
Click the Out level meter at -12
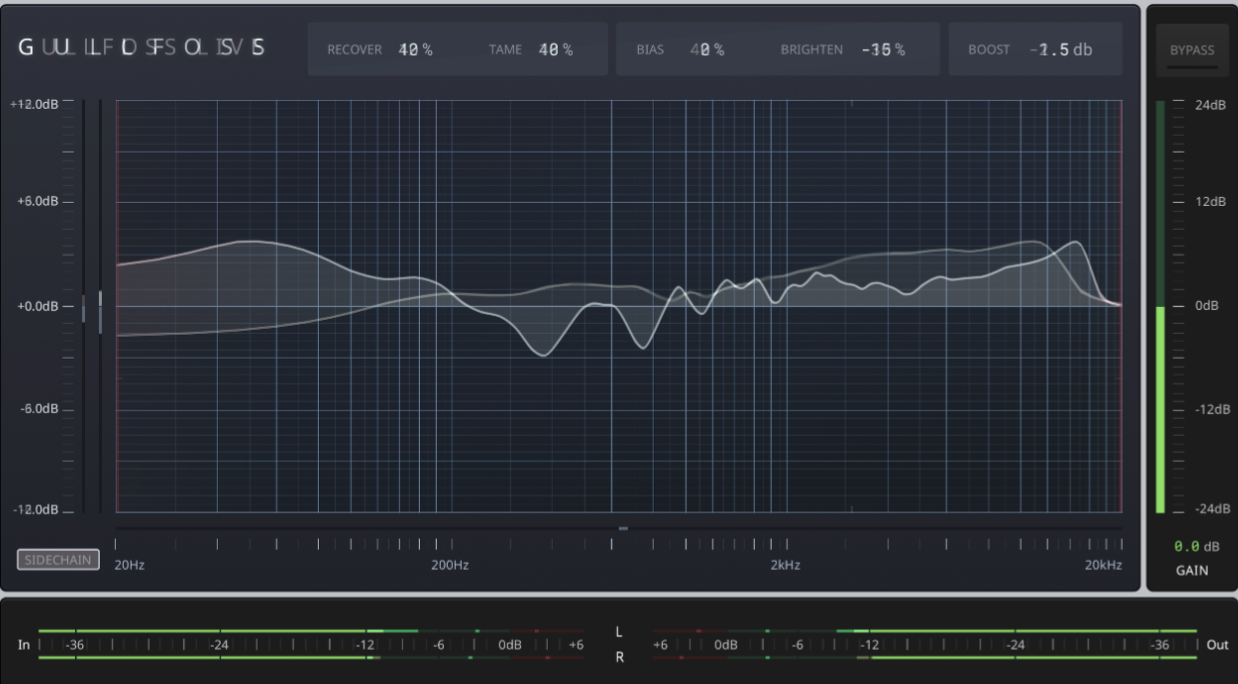coord(869,645)
